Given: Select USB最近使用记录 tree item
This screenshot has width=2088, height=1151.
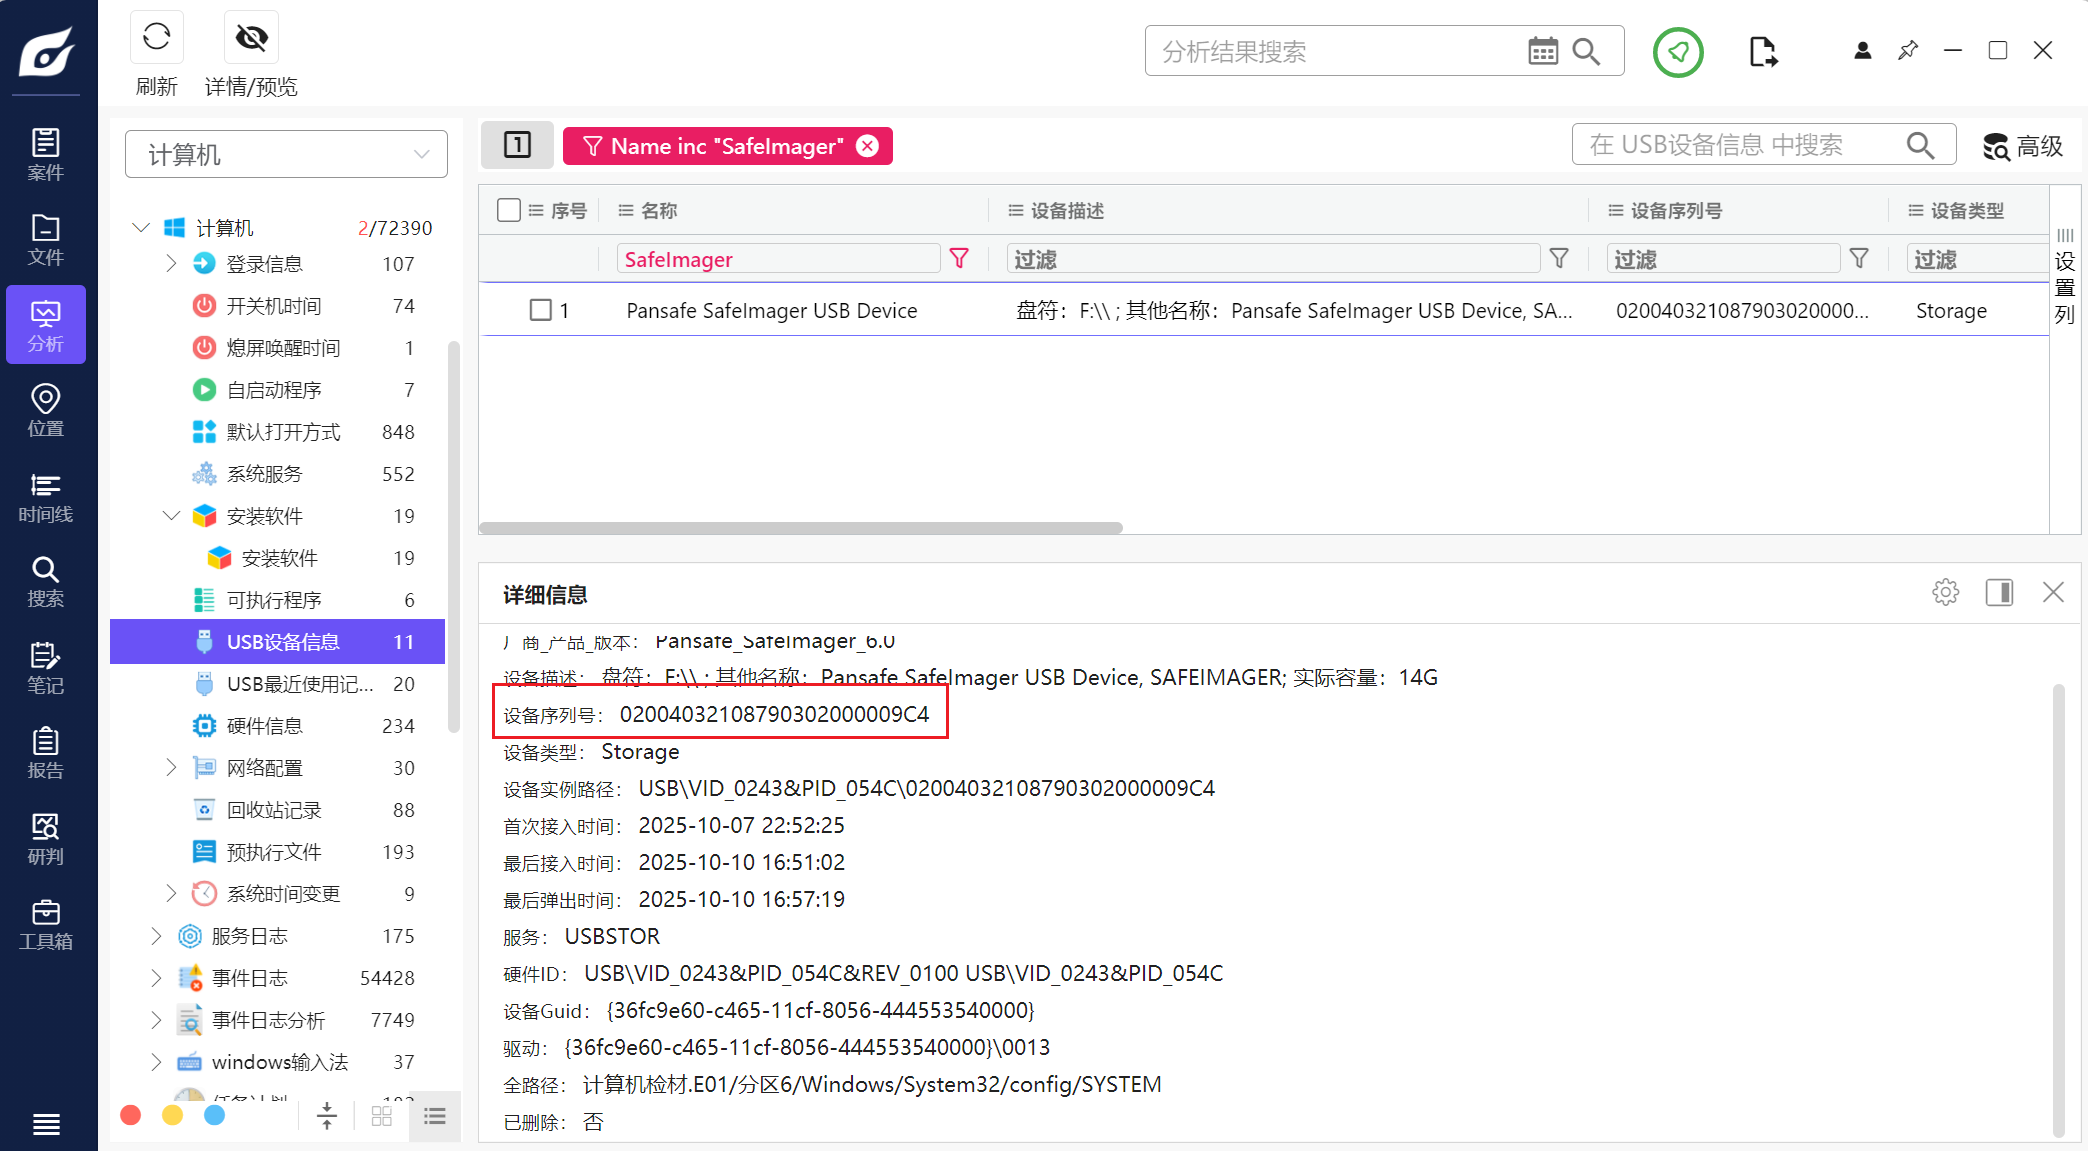Looking at the screenshot, I should (299, 684).
